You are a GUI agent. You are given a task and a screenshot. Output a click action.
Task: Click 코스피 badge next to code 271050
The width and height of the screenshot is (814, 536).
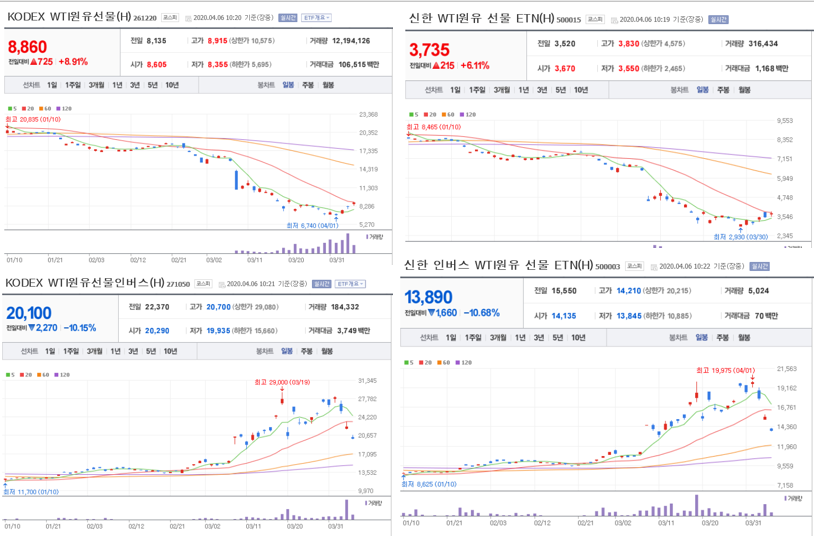pos(203,284)
